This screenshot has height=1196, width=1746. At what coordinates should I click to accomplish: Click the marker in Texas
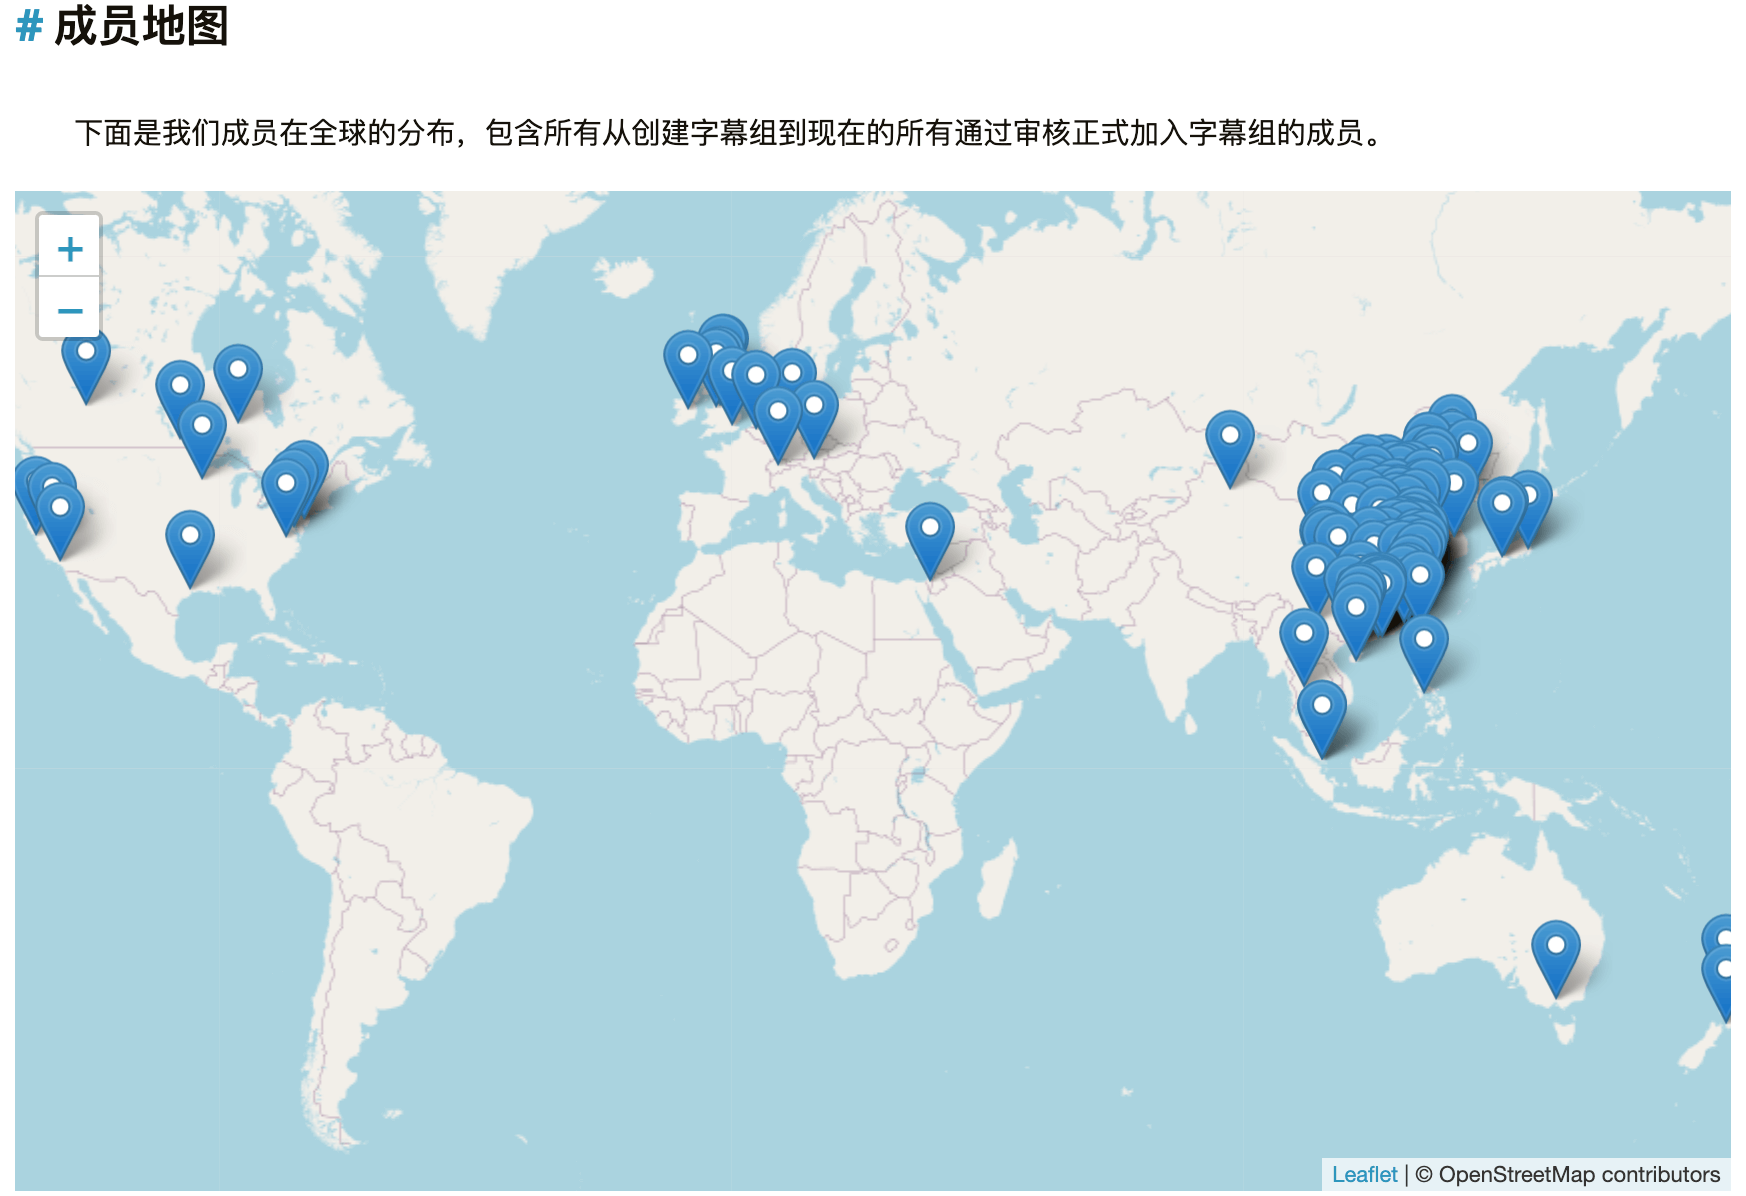click(x=190, y=543)
